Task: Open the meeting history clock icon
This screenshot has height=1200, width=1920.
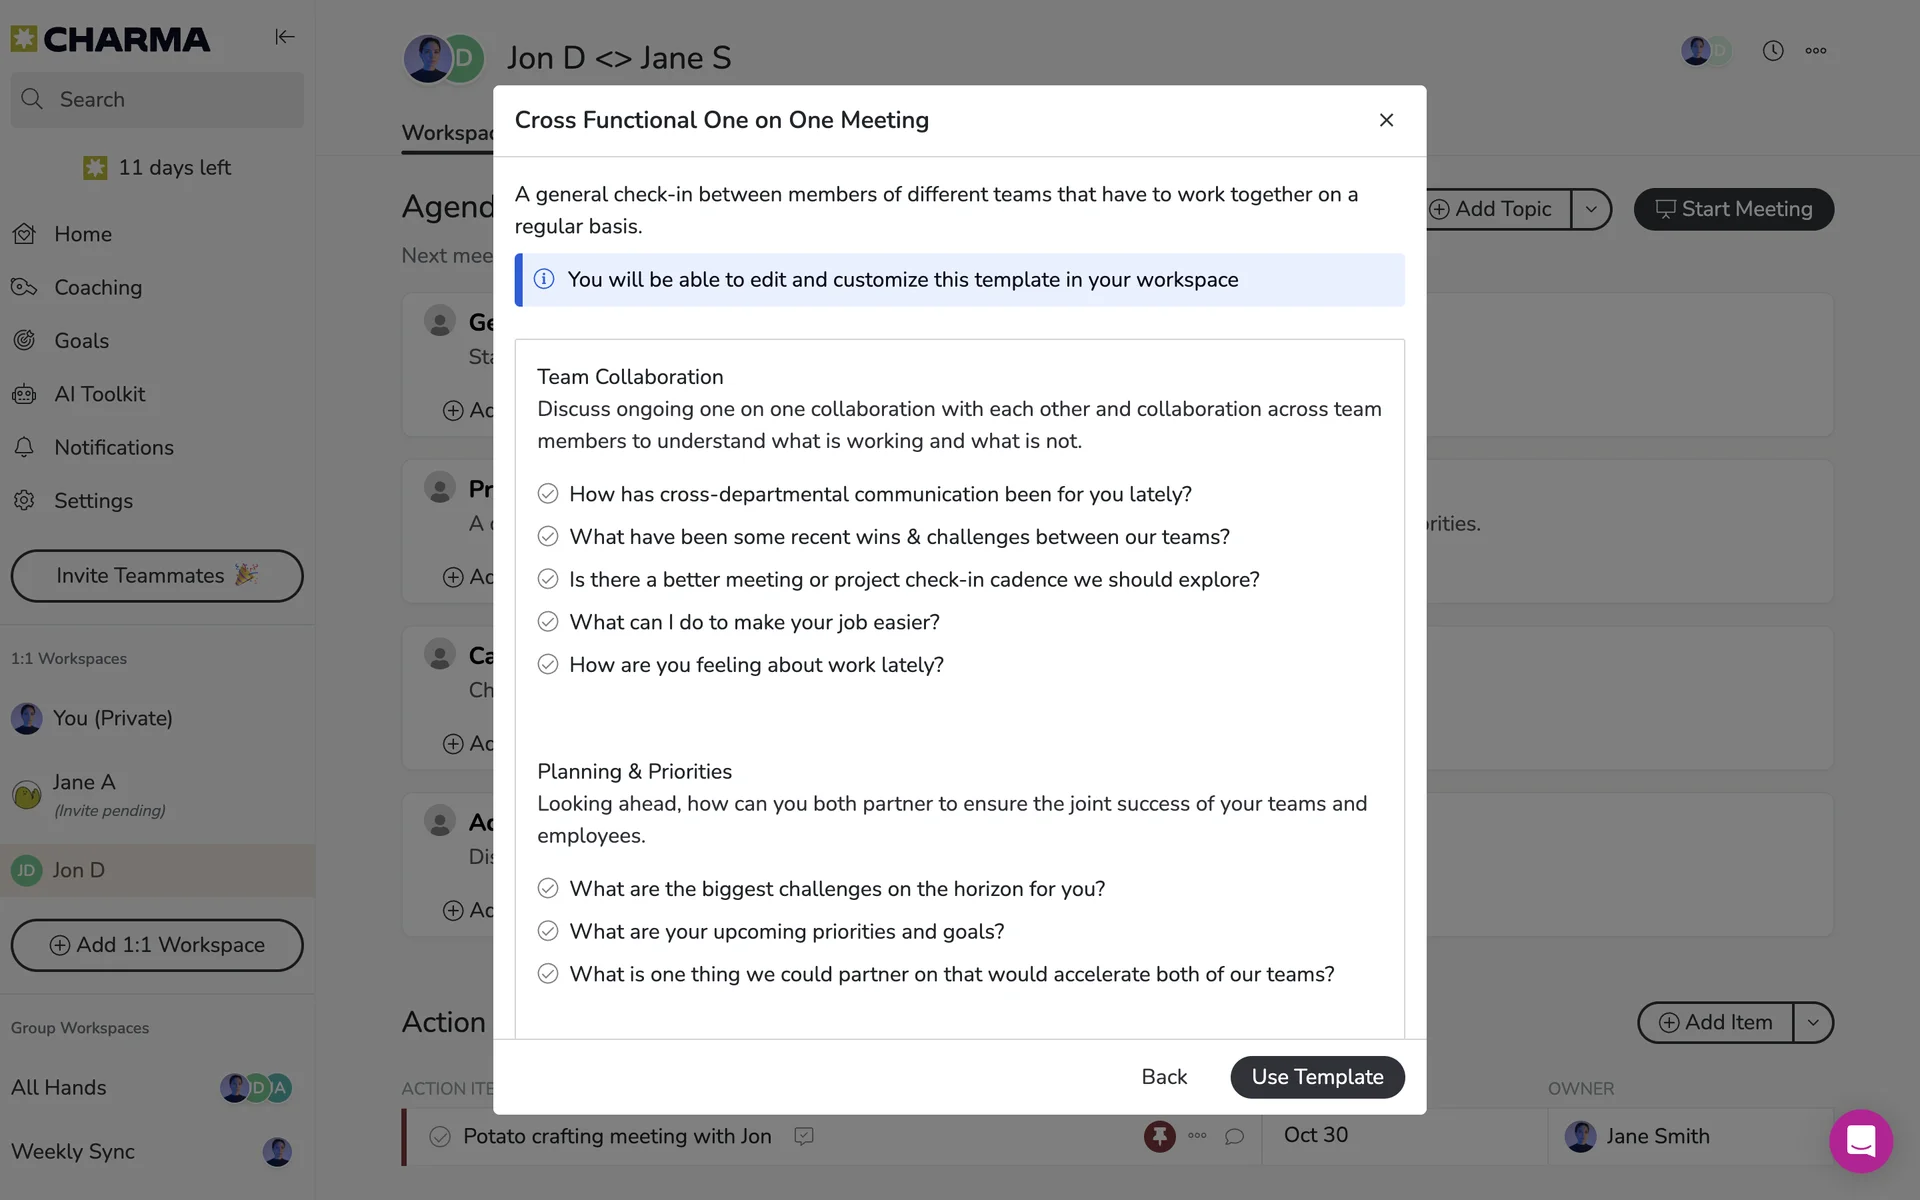Action: tap(1772, 51)
